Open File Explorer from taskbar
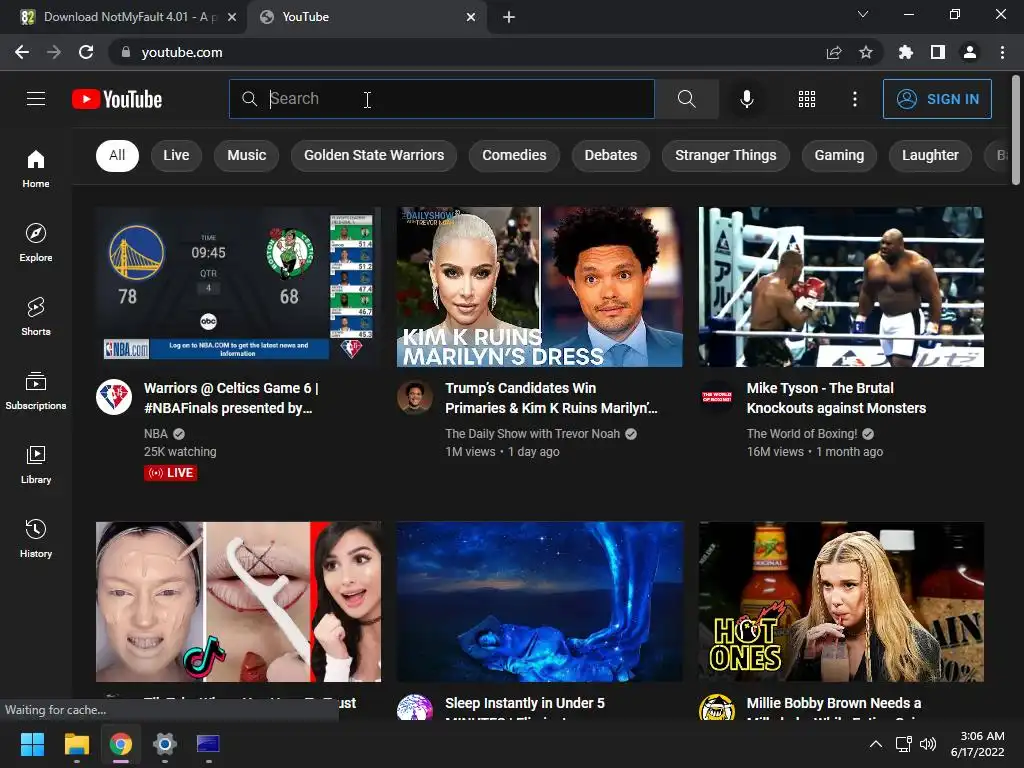 [76, 744]
